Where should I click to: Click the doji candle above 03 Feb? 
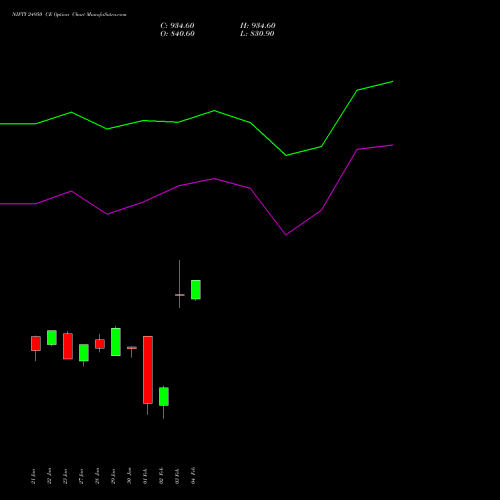click(x=180, y=295)
